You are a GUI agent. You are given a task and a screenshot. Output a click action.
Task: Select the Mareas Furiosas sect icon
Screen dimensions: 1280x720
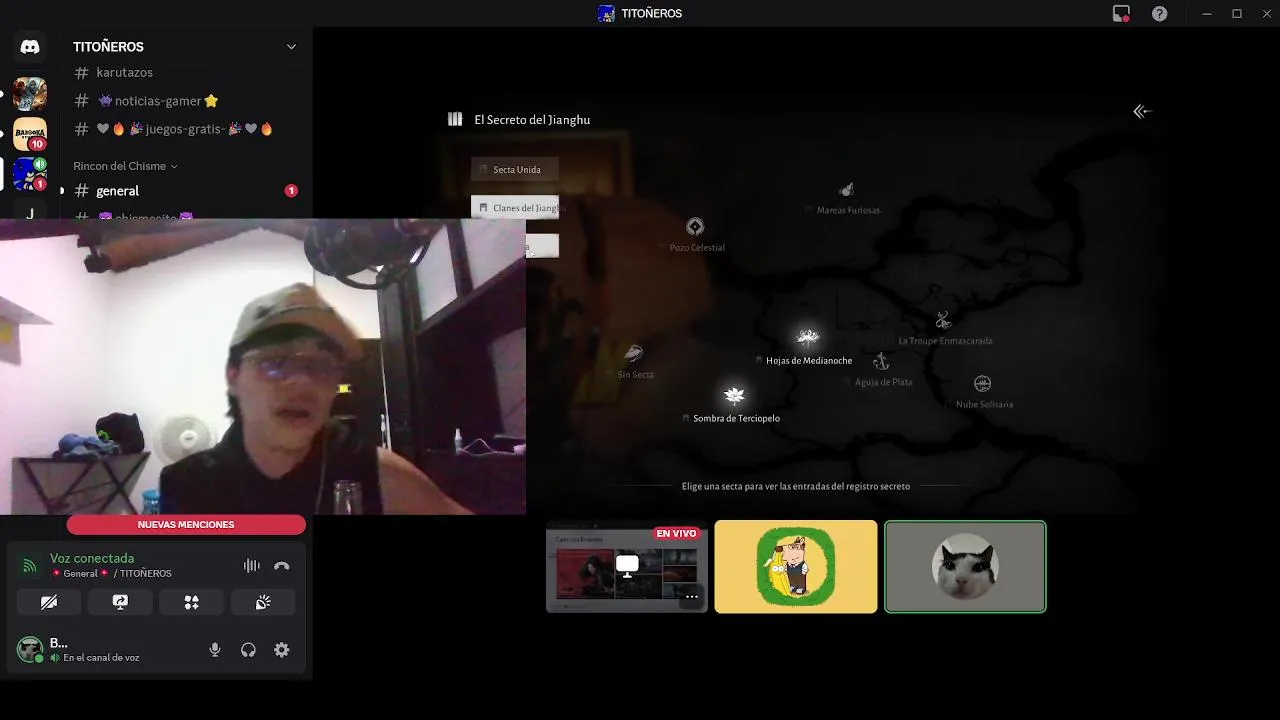[x=847, y=190]
